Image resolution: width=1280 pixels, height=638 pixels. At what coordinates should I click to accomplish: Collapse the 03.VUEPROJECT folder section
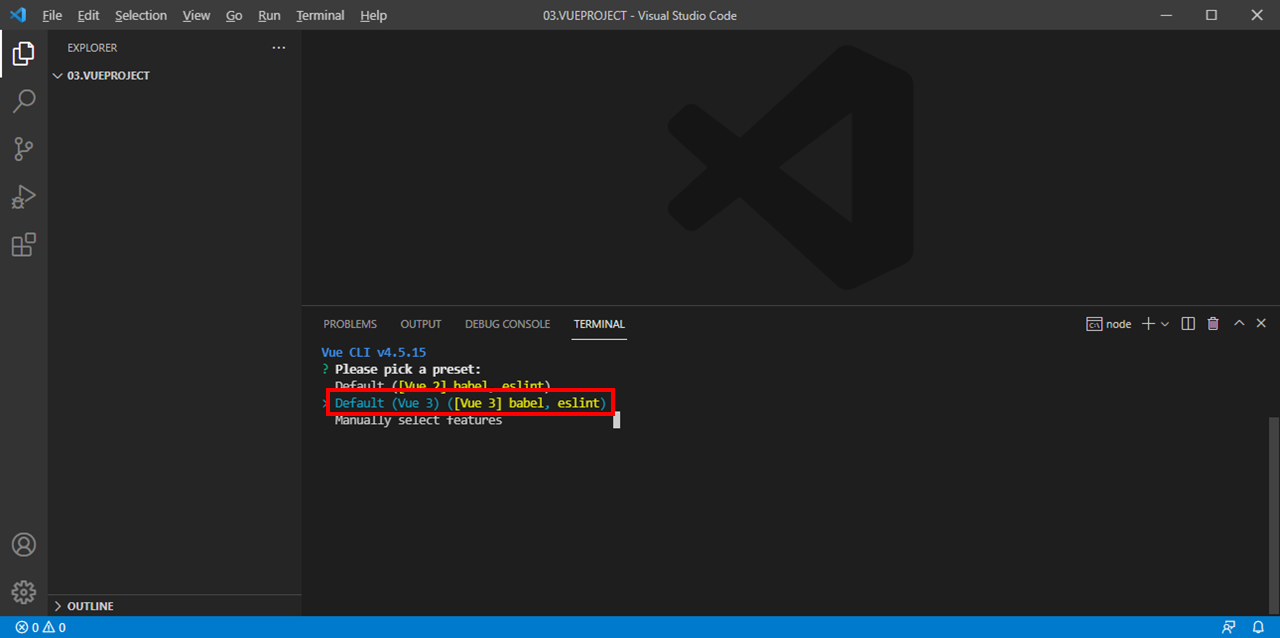pos(175,76)
